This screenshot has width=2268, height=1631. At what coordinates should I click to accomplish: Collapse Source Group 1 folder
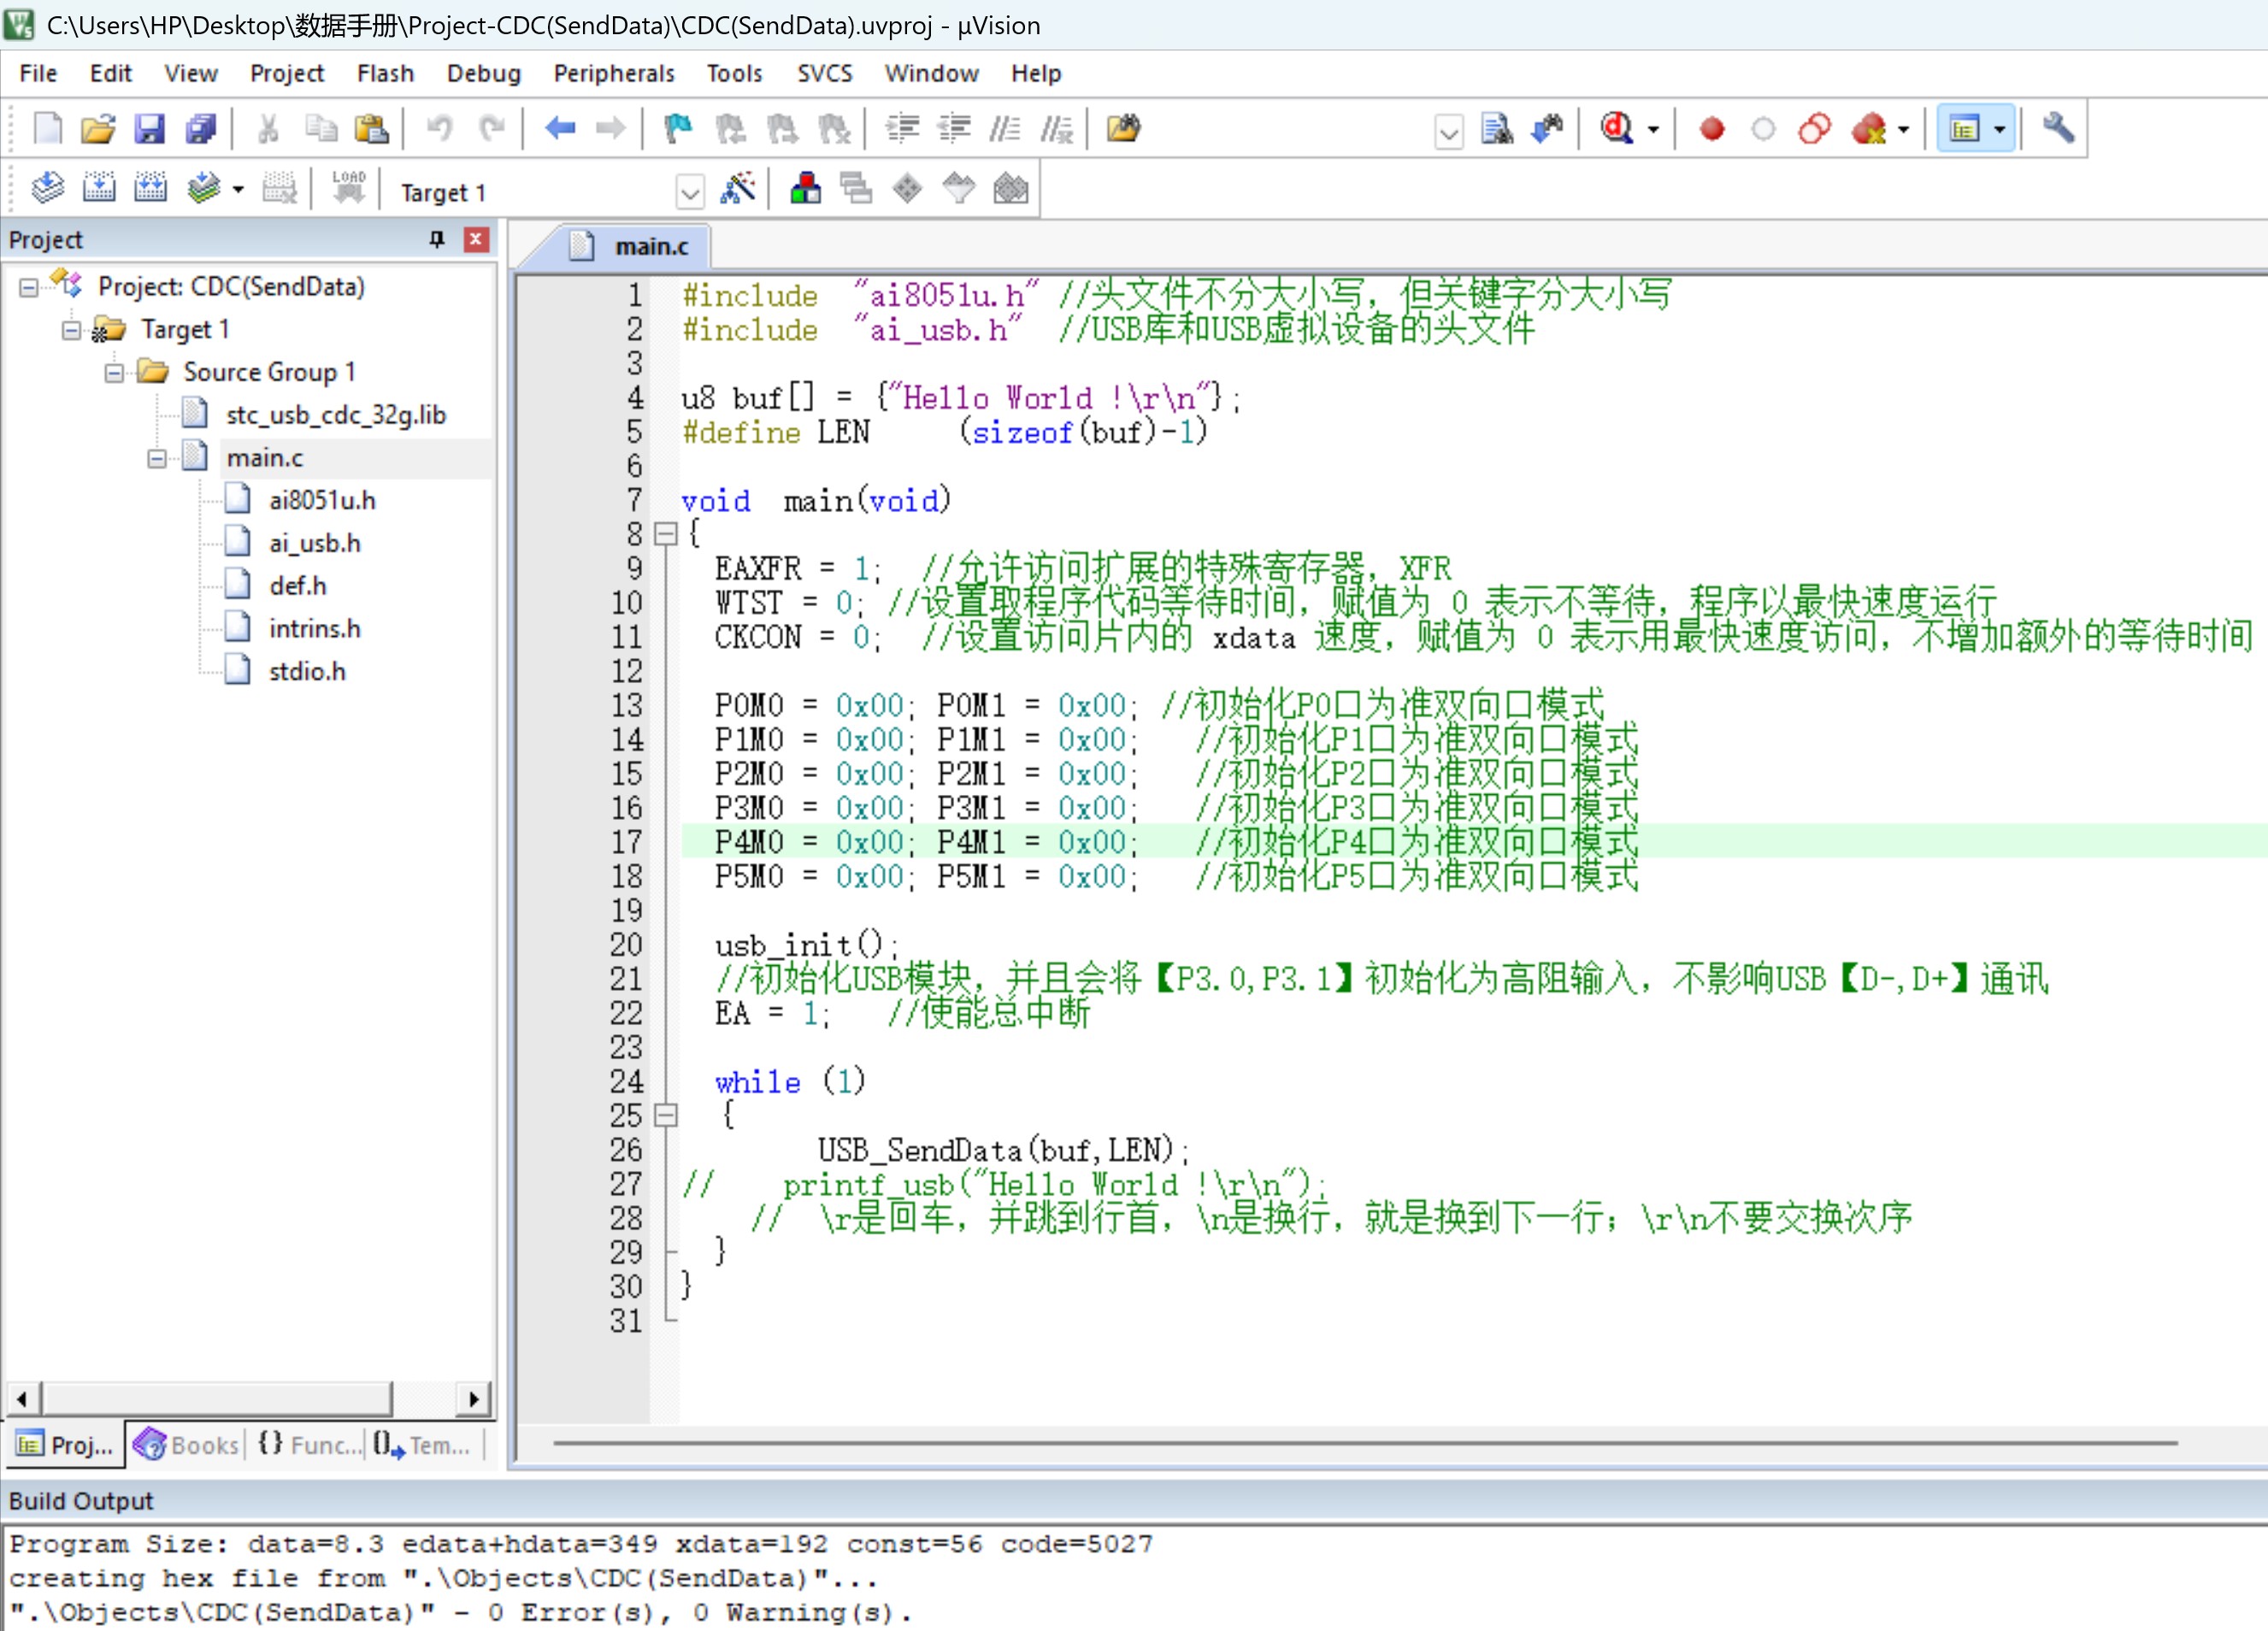click(114, 373)
